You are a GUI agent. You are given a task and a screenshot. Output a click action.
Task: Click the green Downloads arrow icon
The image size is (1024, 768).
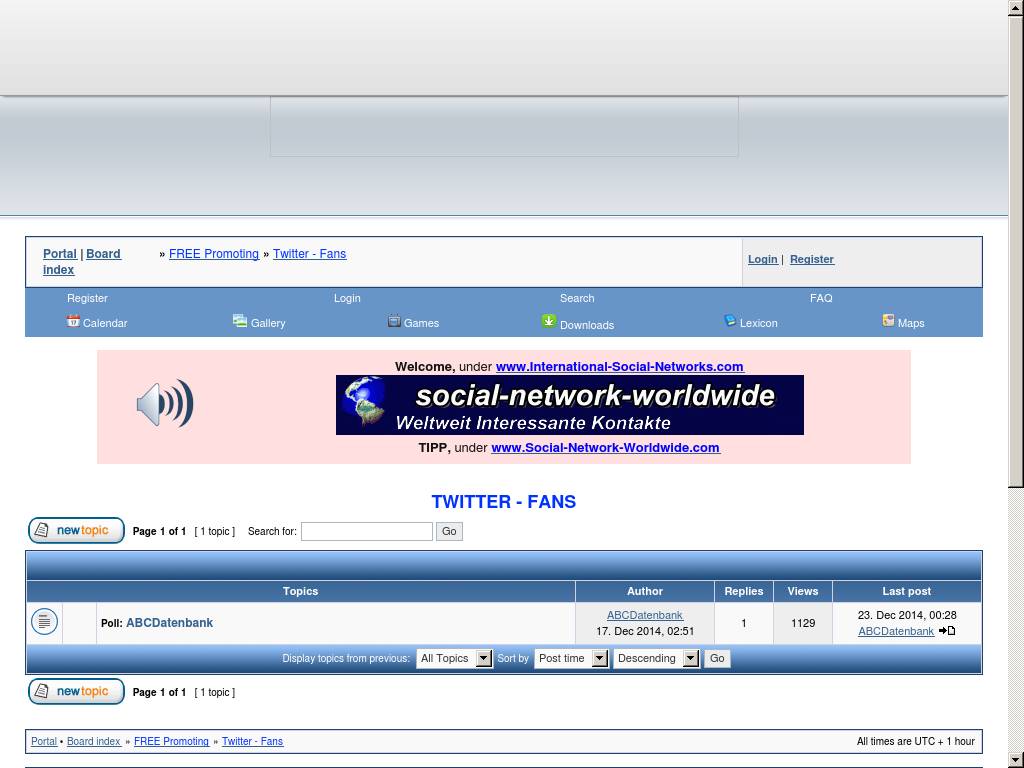[549, 321]
